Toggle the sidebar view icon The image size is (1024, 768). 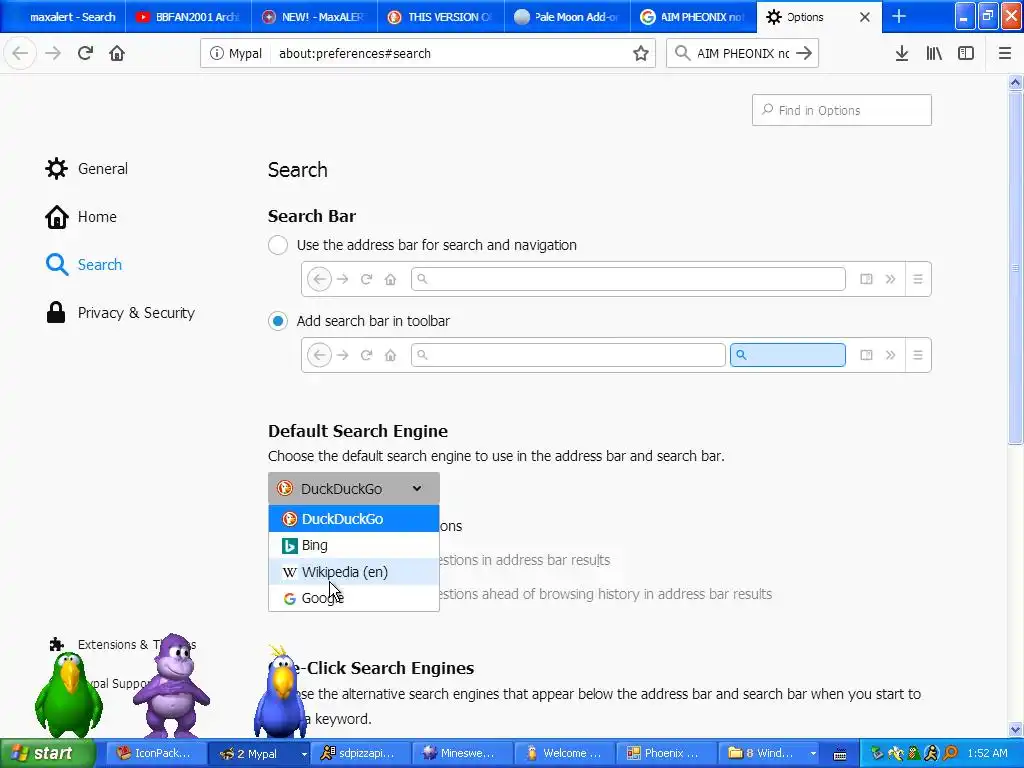tap(966, 53)
